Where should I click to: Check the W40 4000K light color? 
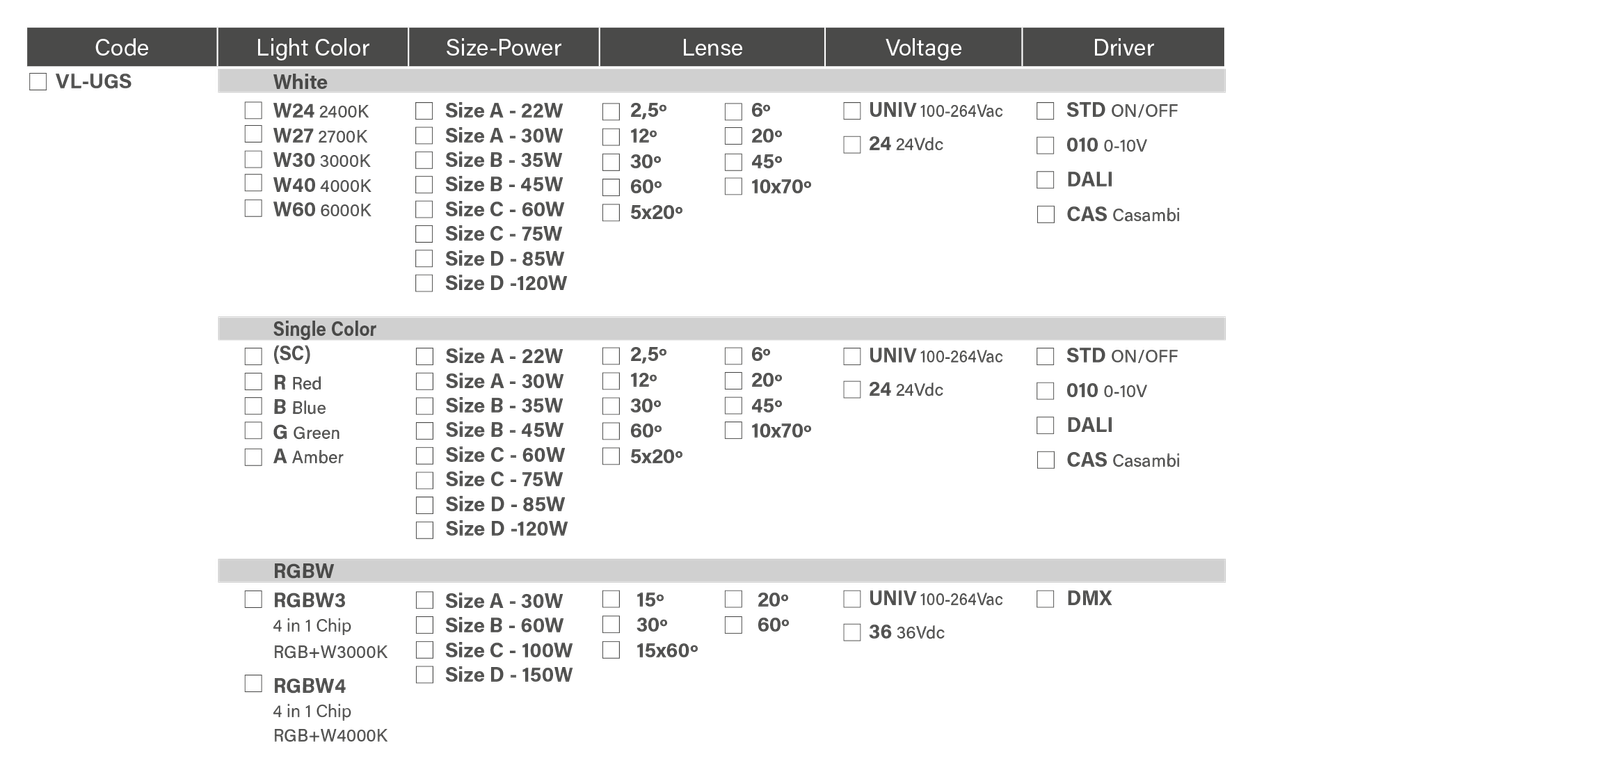click(254, 183)
